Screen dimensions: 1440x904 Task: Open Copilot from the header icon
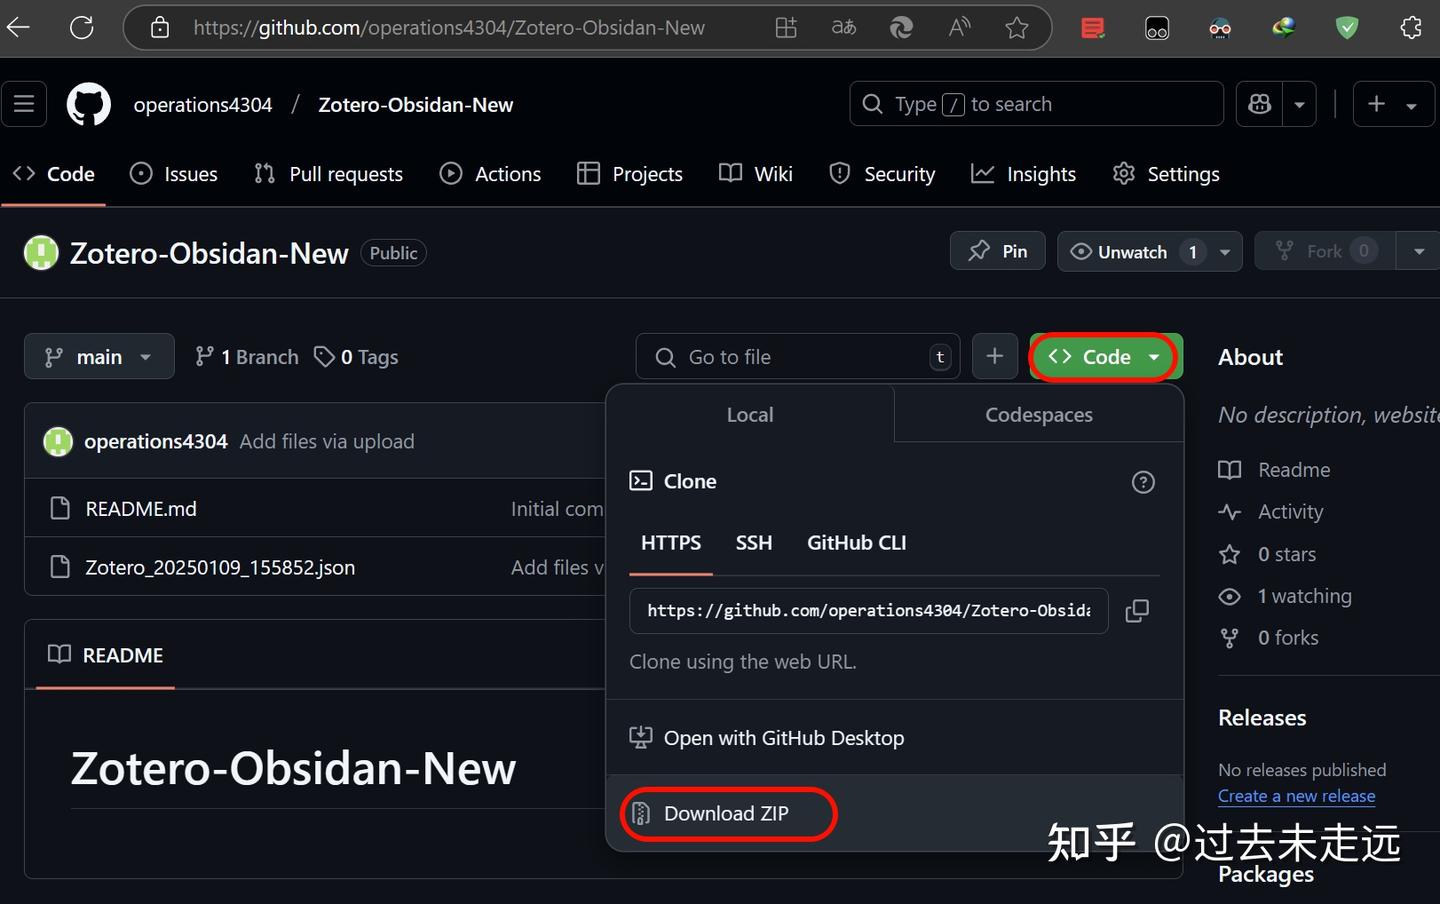pyautogui.click(x=1258, y=103)
